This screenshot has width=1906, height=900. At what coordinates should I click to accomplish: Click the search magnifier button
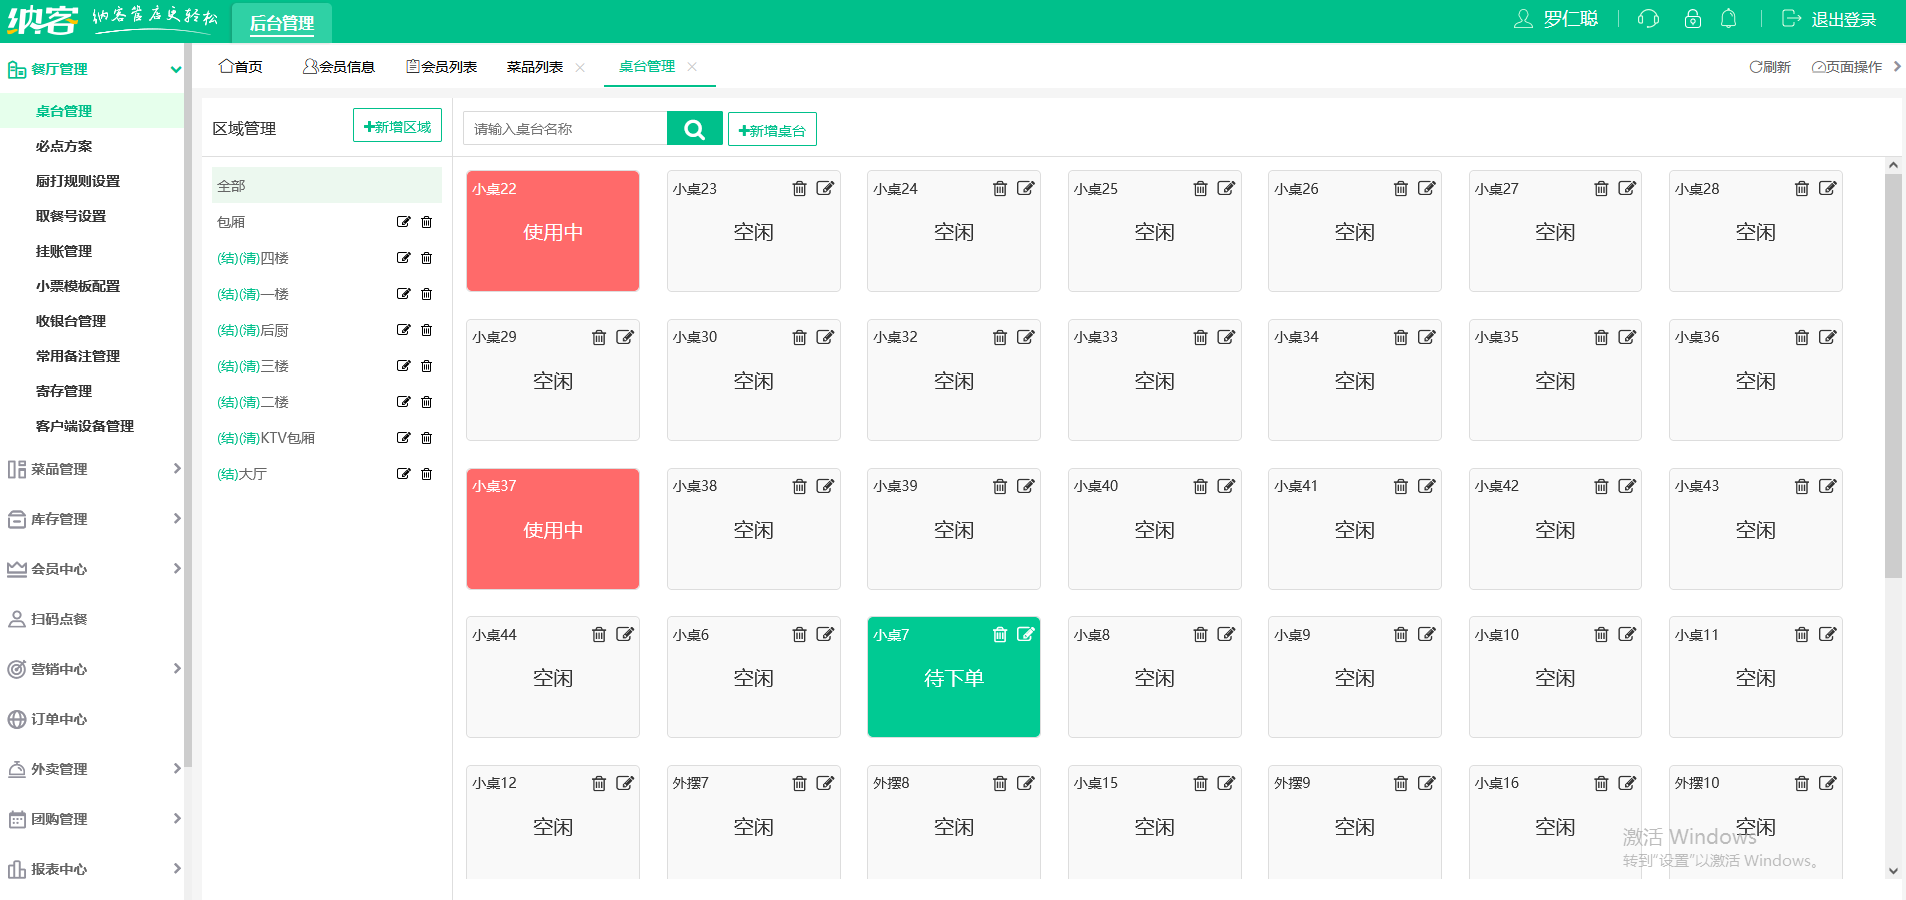(694, 129)
